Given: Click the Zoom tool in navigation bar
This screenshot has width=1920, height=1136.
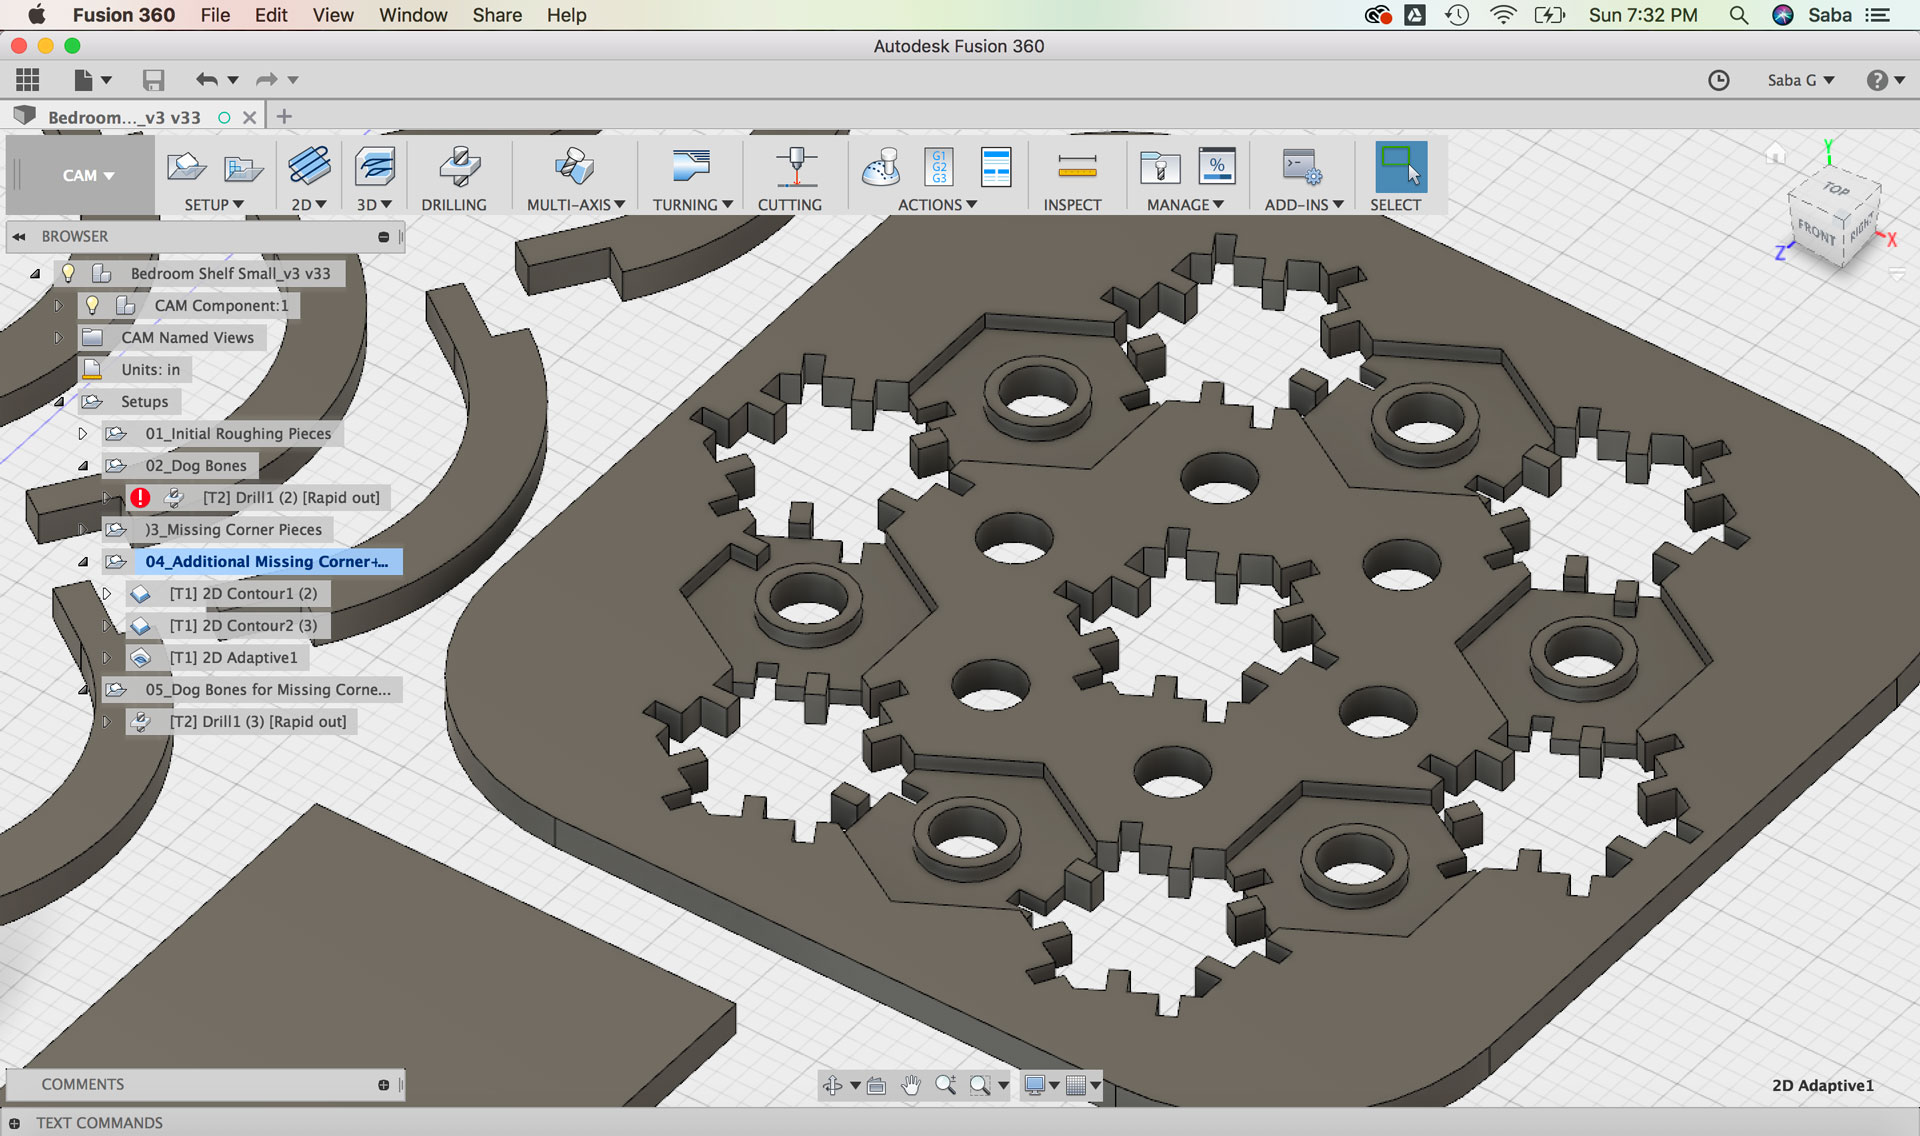Looking at the screenshot, I should (x=945, y=1085).
